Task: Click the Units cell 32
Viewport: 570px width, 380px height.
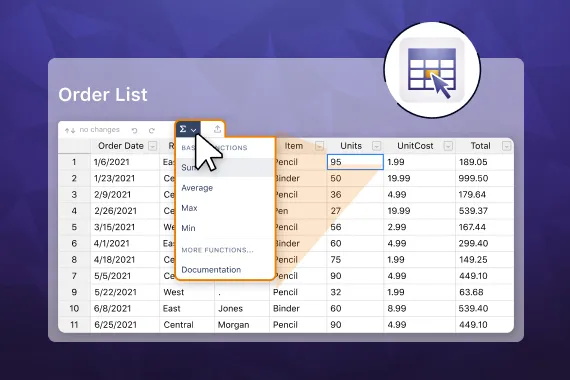Action: pos(355,292)
